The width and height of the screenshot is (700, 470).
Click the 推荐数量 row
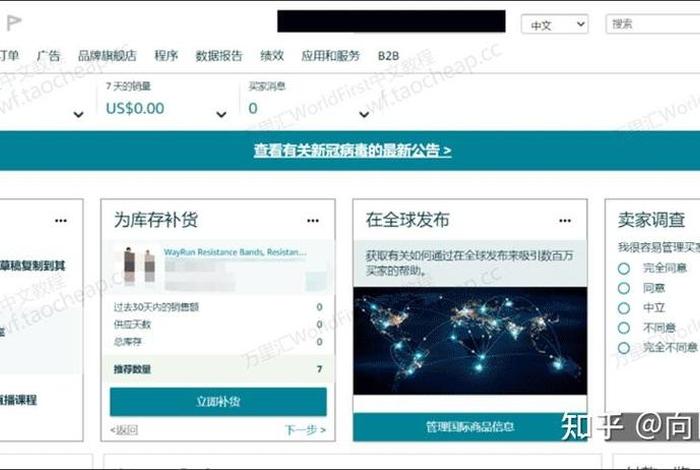[x=218, y=369]
